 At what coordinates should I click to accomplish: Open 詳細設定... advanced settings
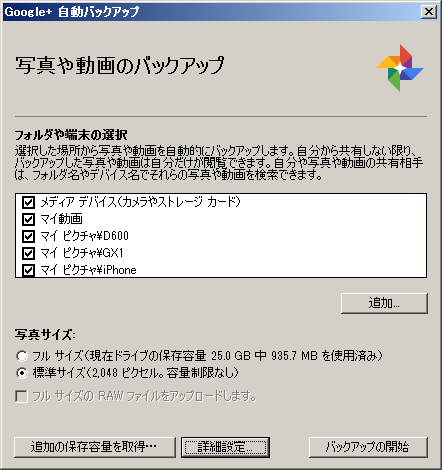[225, 447]
